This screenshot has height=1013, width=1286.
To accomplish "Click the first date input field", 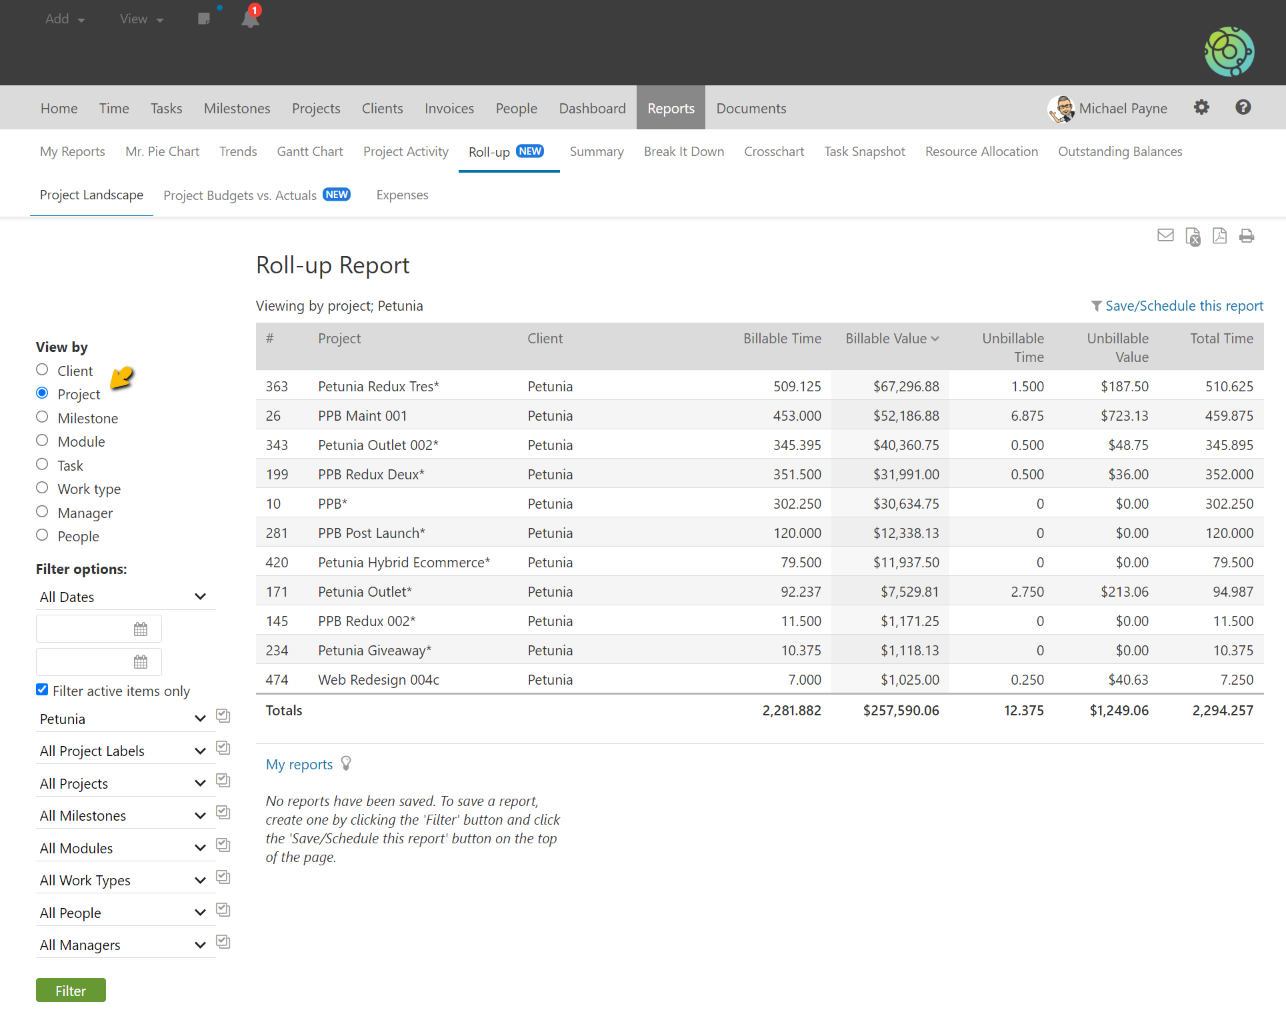I will pos(86,629).
